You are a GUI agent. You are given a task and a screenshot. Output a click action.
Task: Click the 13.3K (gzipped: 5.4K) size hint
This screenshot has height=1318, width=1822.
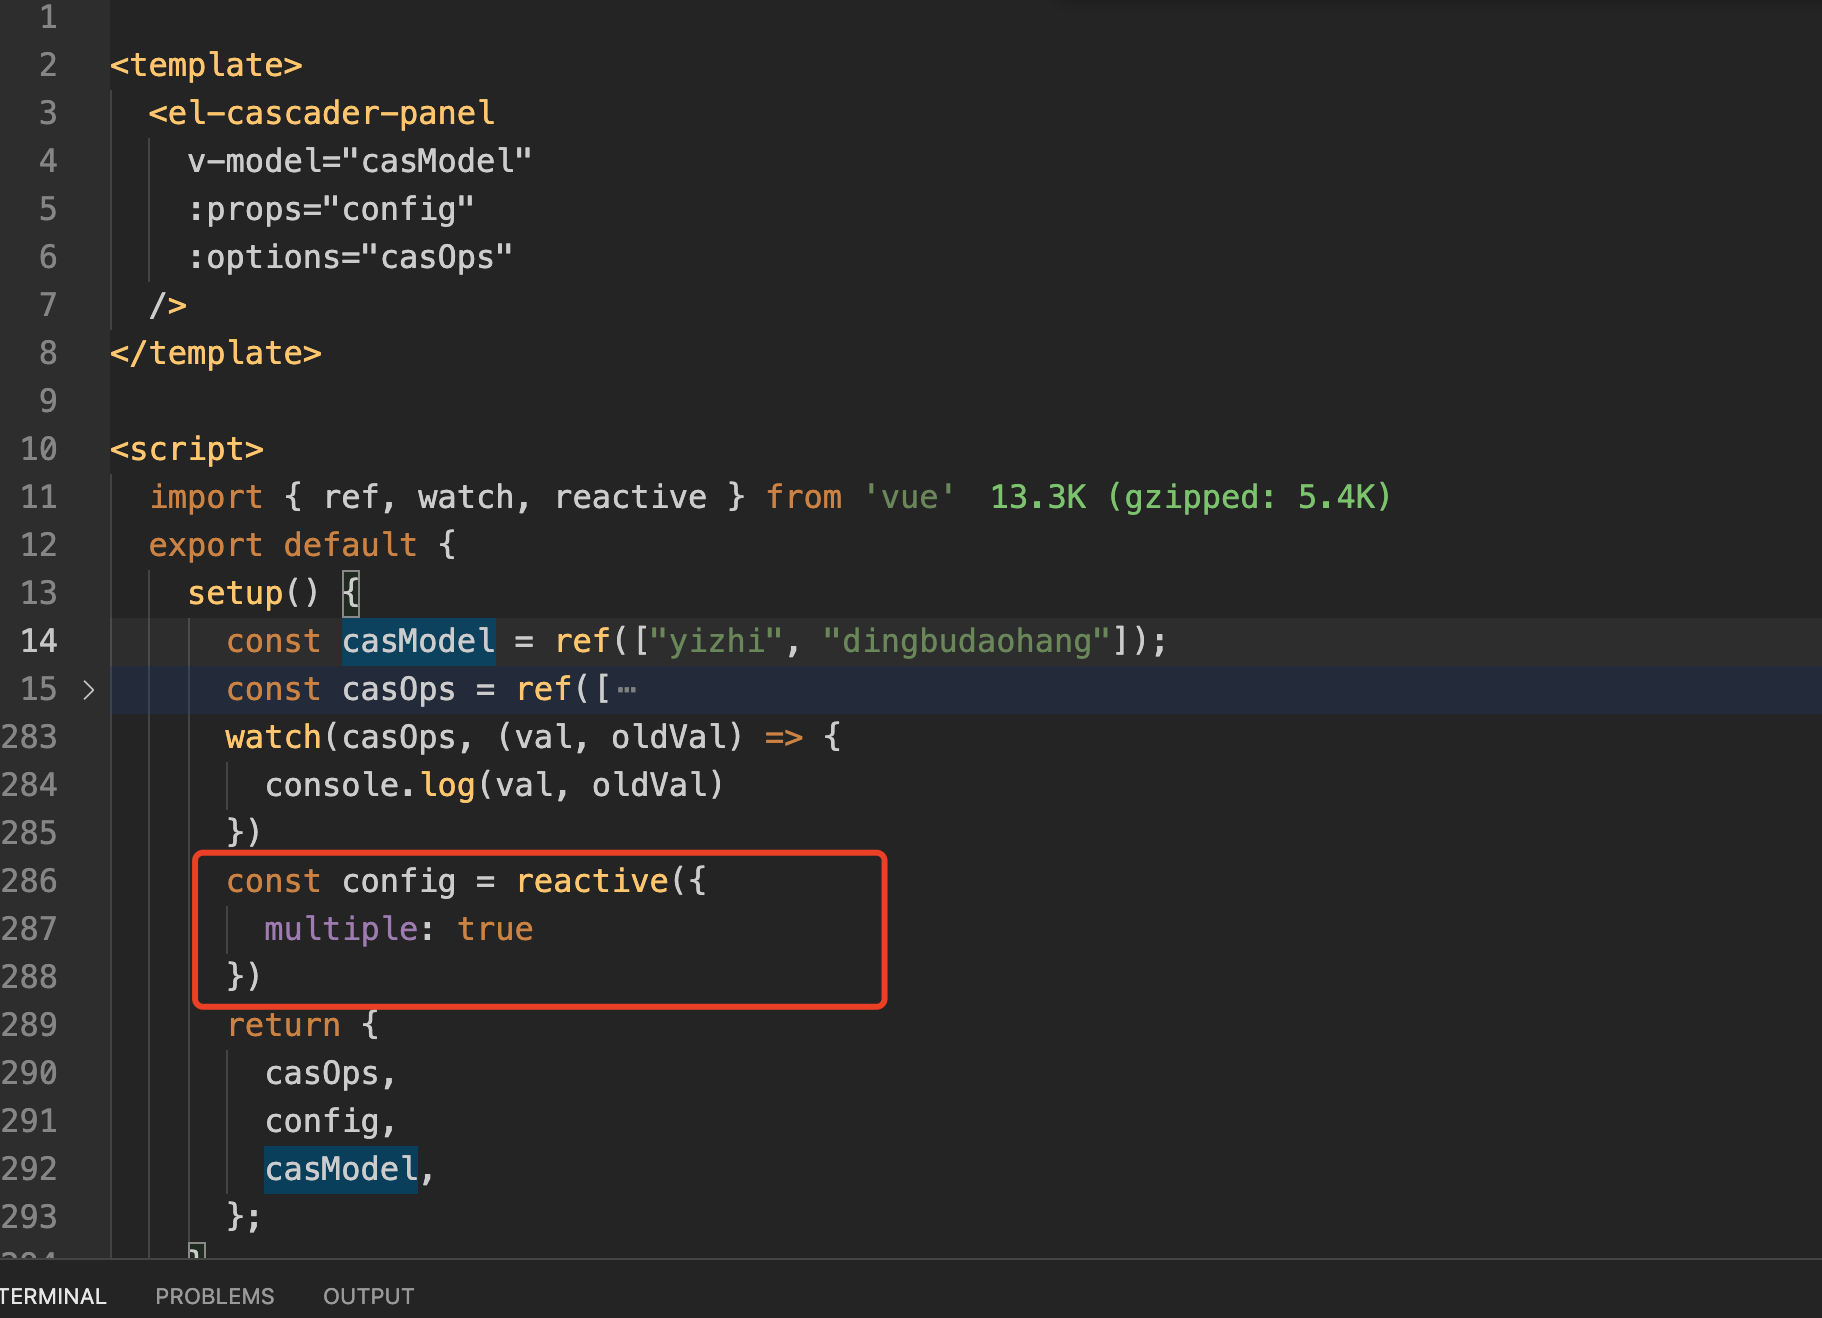point(1191,497)
